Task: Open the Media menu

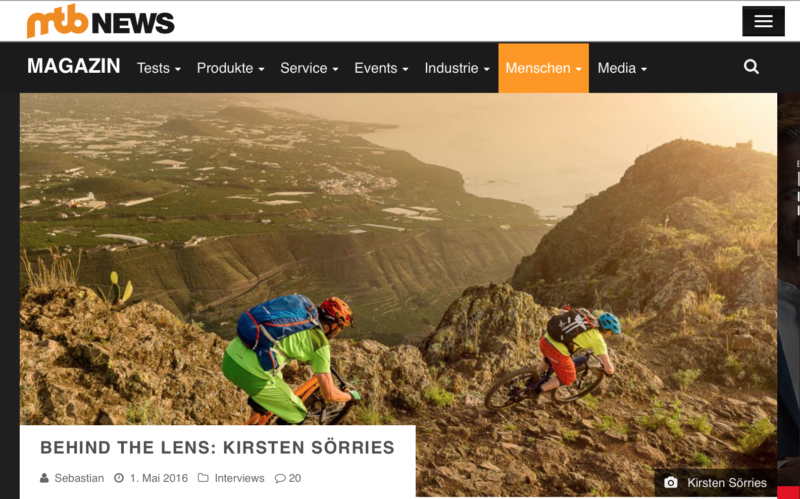Action: coord(622,68)
